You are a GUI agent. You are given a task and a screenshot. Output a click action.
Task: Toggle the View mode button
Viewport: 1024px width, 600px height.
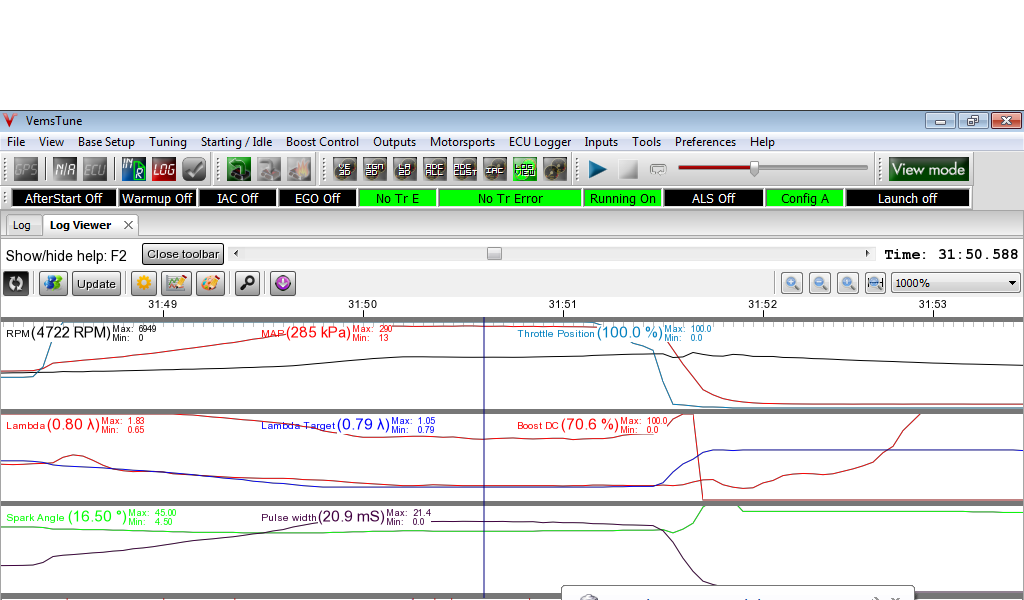928,169
